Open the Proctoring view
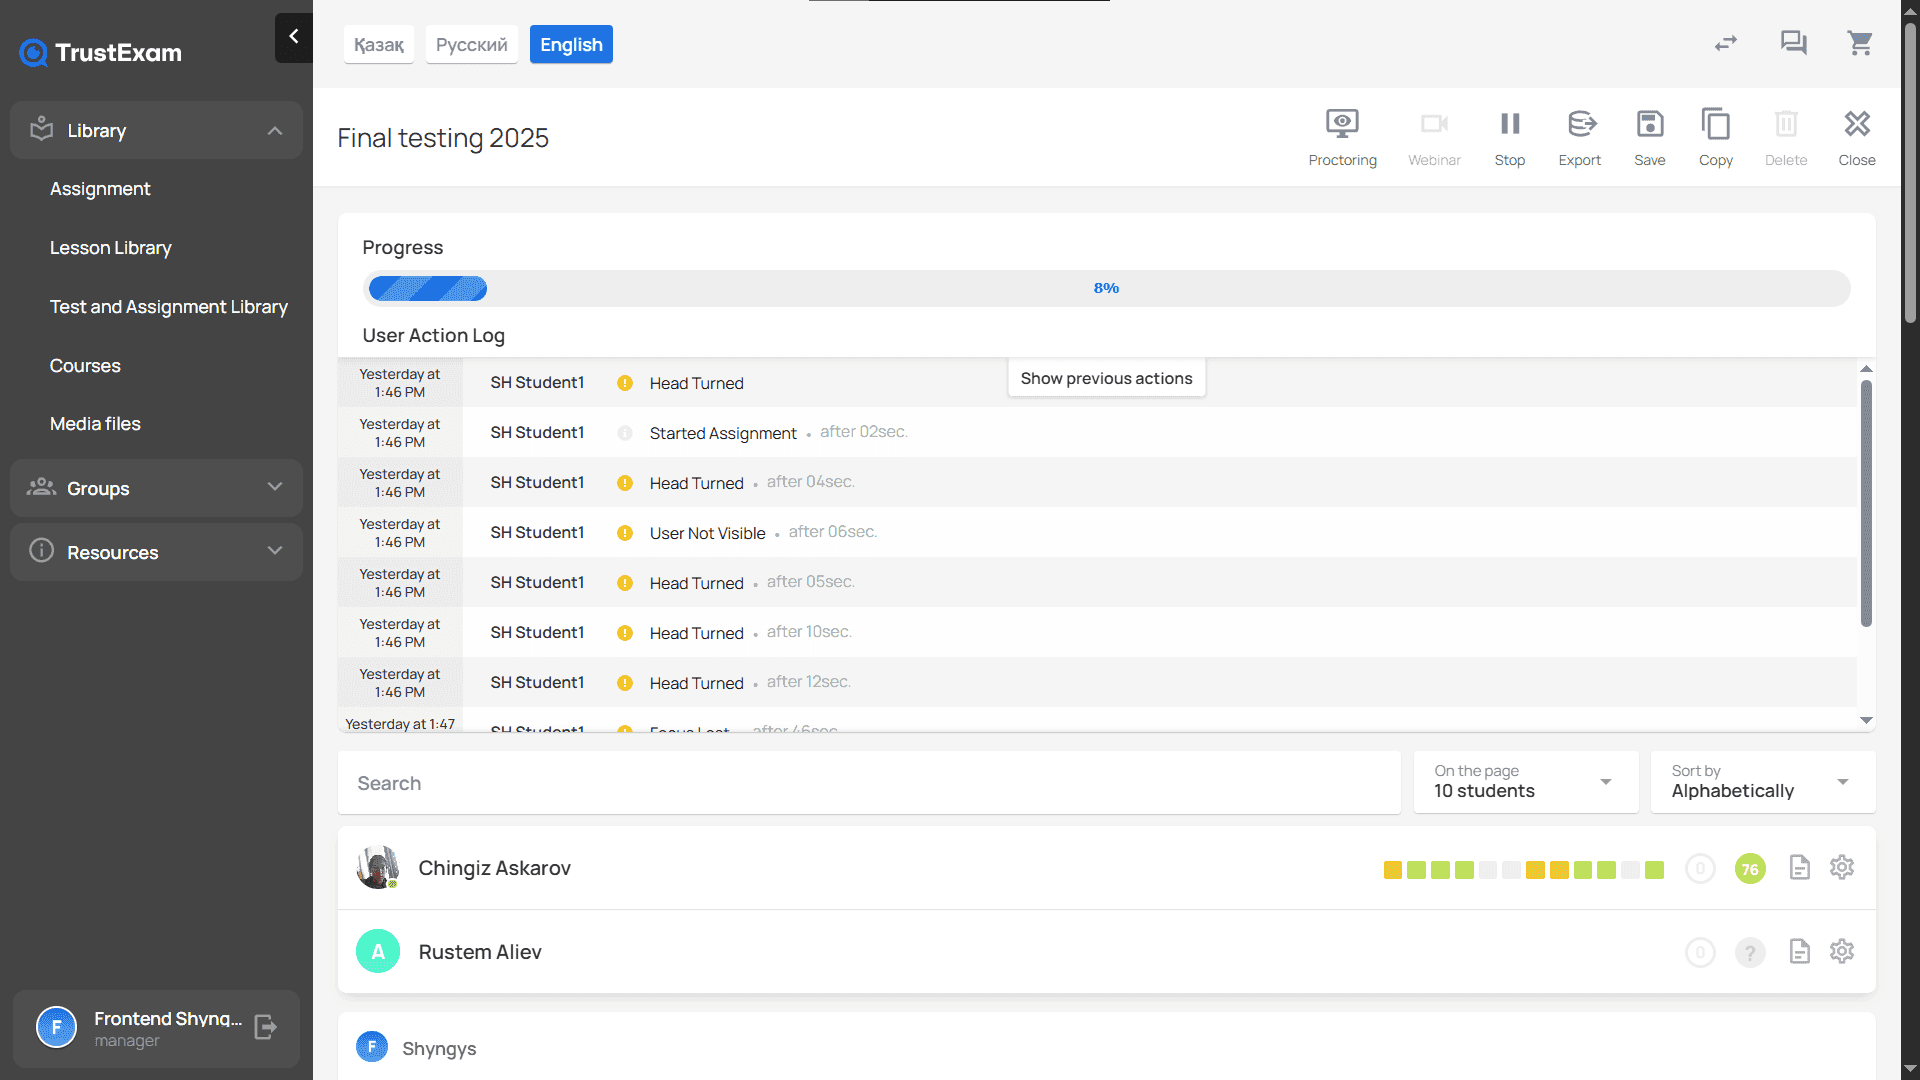The width and height of the screenshot is (1920, 1080). [x=1342, y=137]
